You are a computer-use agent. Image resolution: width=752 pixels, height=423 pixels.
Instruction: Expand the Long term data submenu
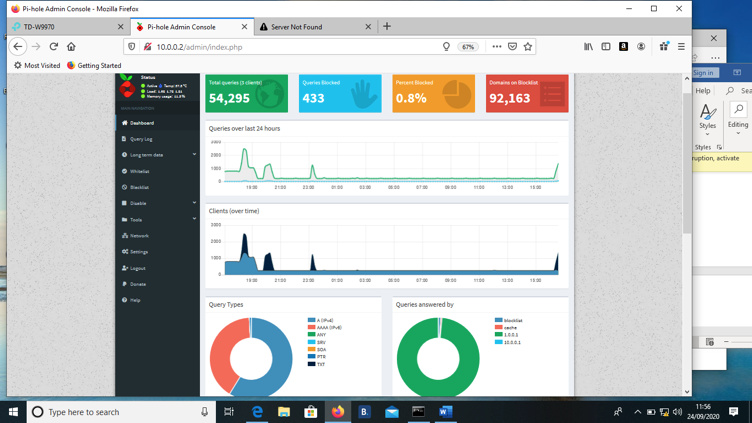(x=146, y=155)
